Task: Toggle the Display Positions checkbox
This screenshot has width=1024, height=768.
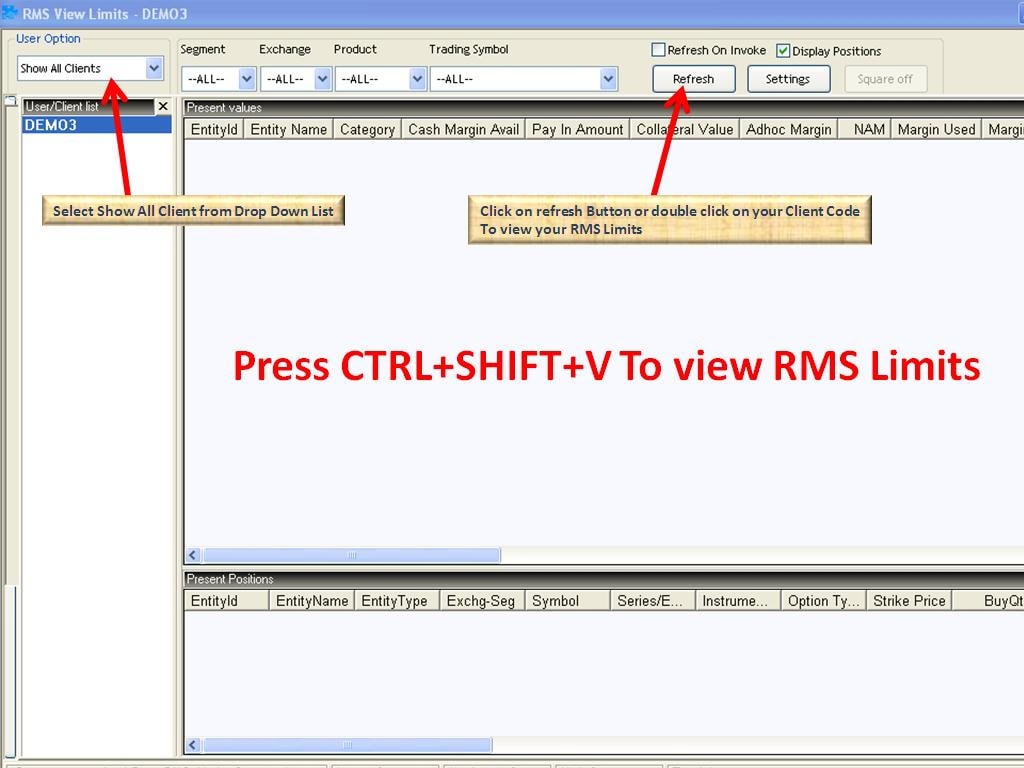Action: [x=783, y=50]
